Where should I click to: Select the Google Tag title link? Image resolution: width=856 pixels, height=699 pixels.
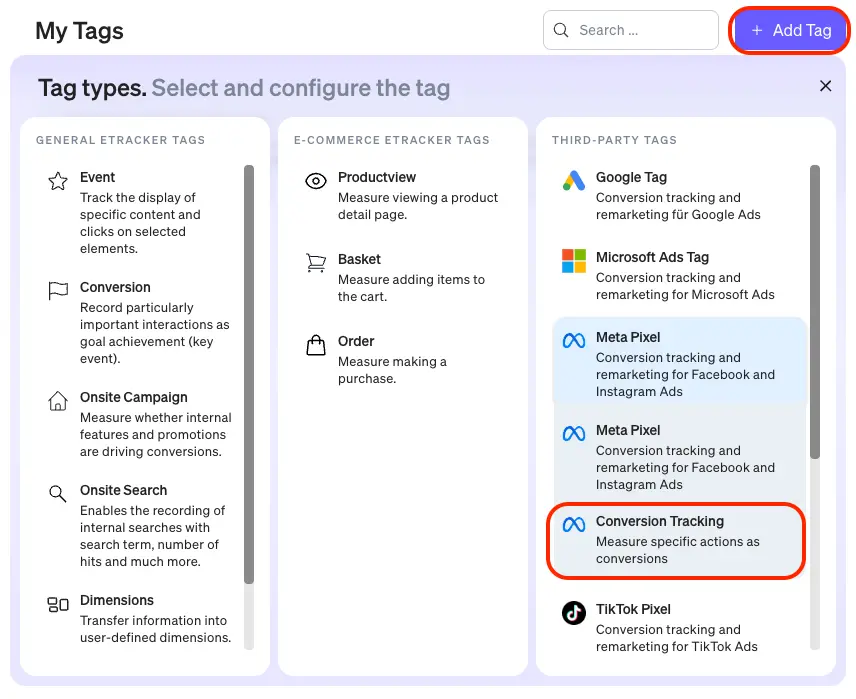[631, 177]
